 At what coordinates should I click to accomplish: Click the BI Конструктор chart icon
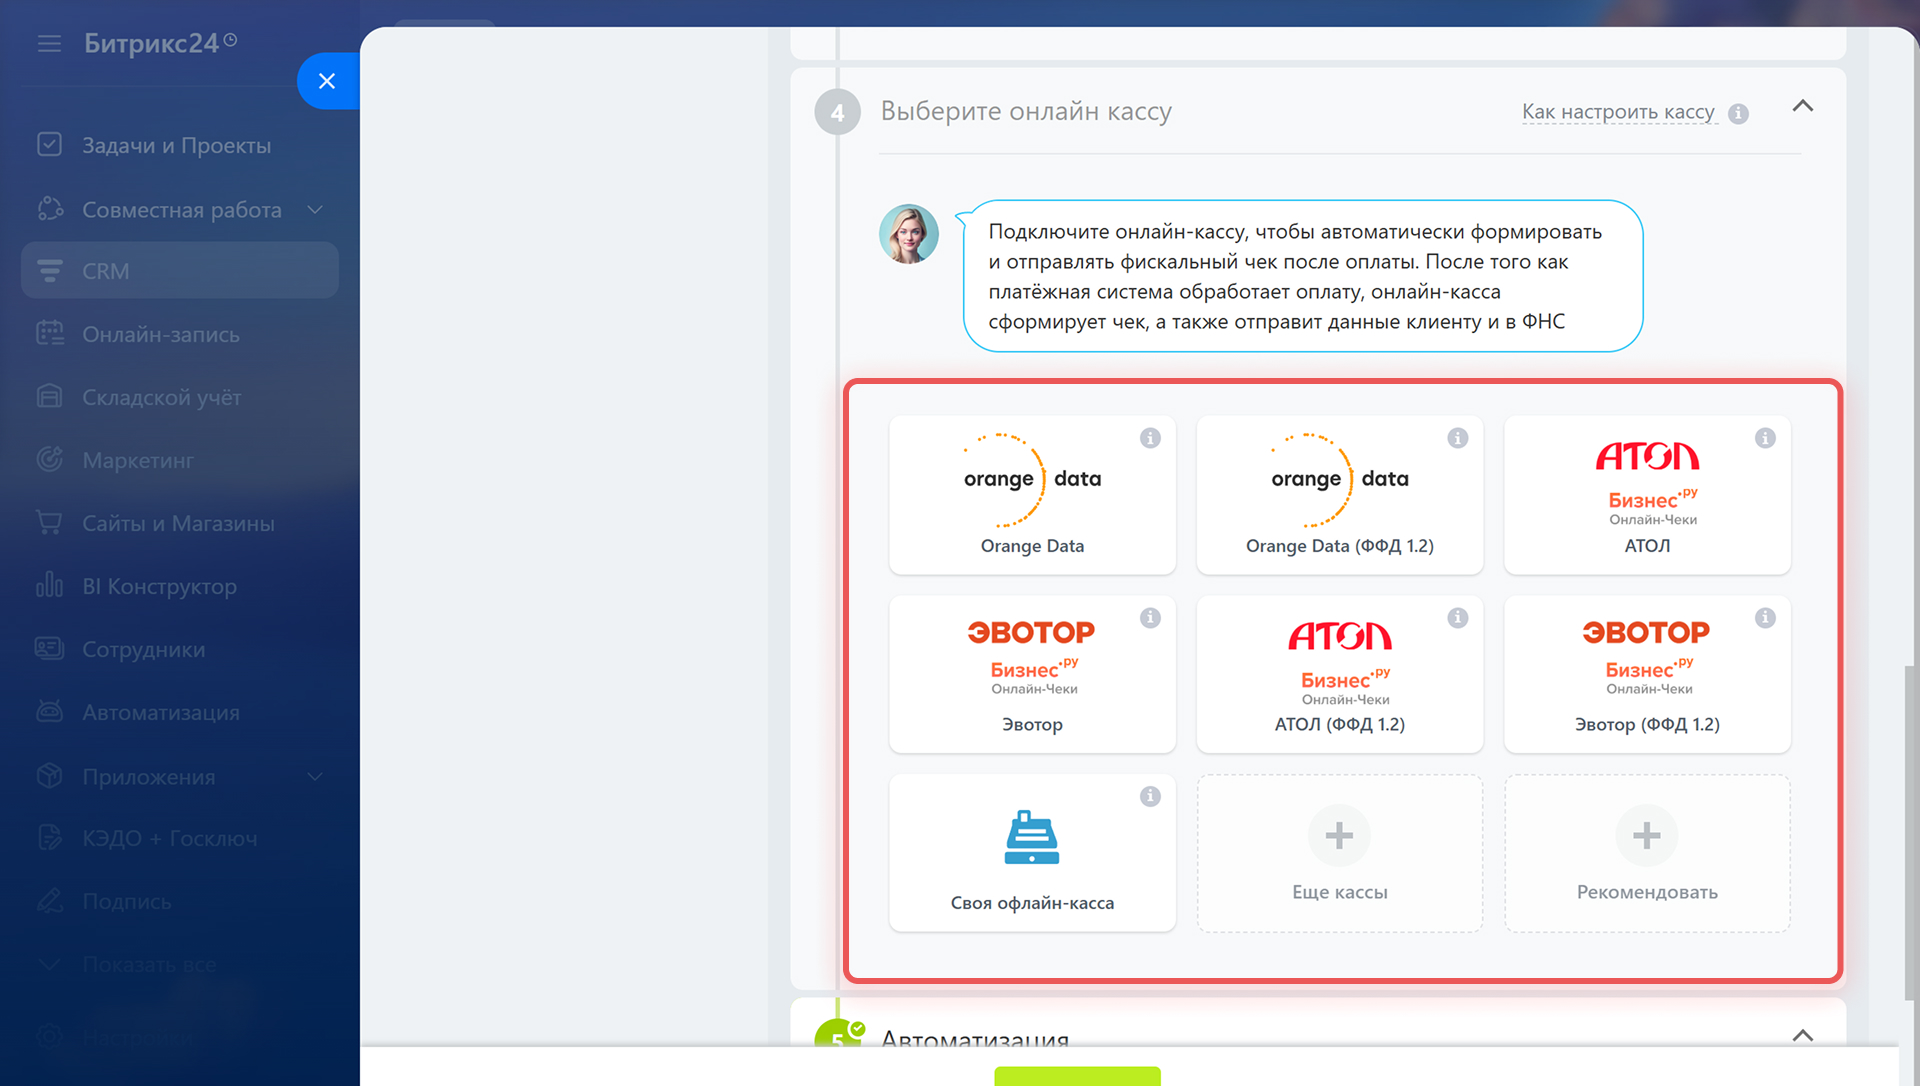point(49,584)
